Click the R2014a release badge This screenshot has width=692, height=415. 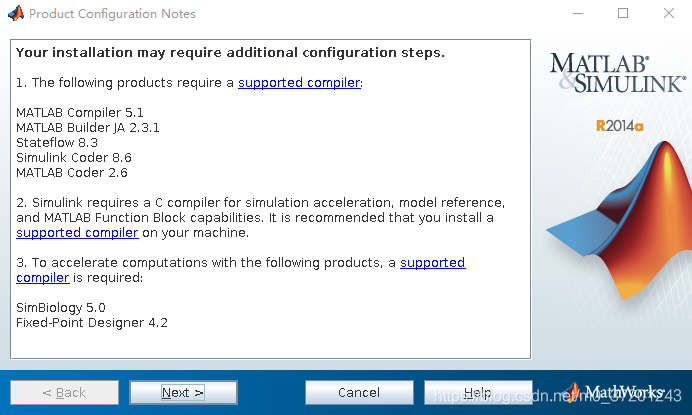[x=621, y=126]
